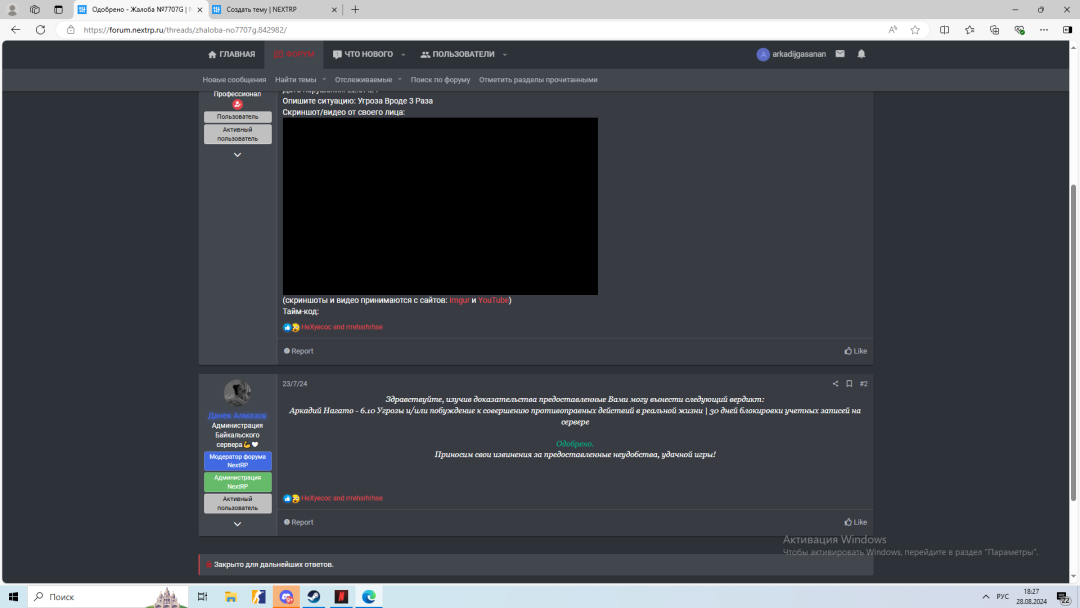The width and height of the screenshot is (1080, 608).
Task: Switch to the Создать тему browser tab
Action: coord(270,9)
